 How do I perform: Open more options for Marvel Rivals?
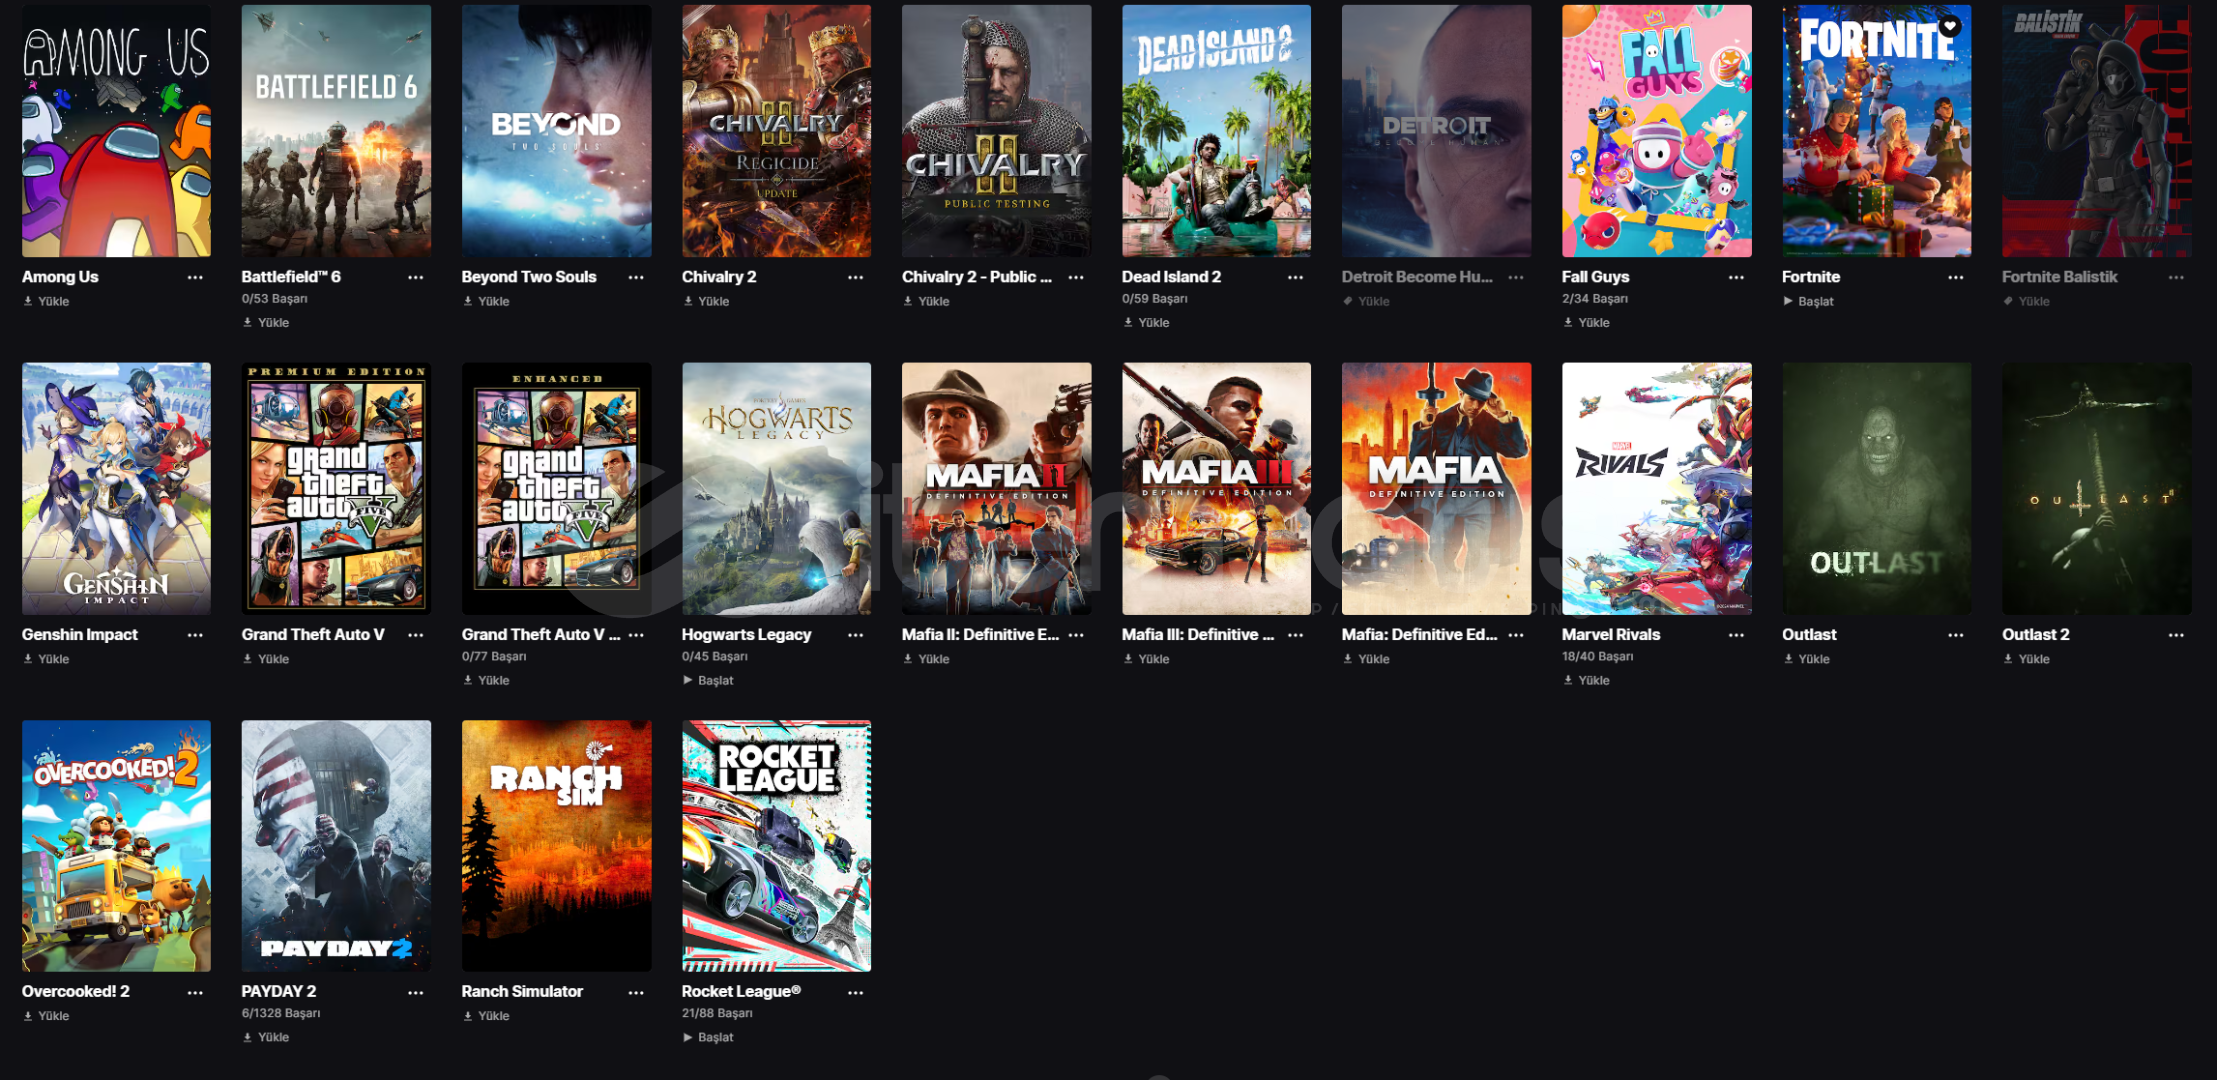(x=1735, y=635)
